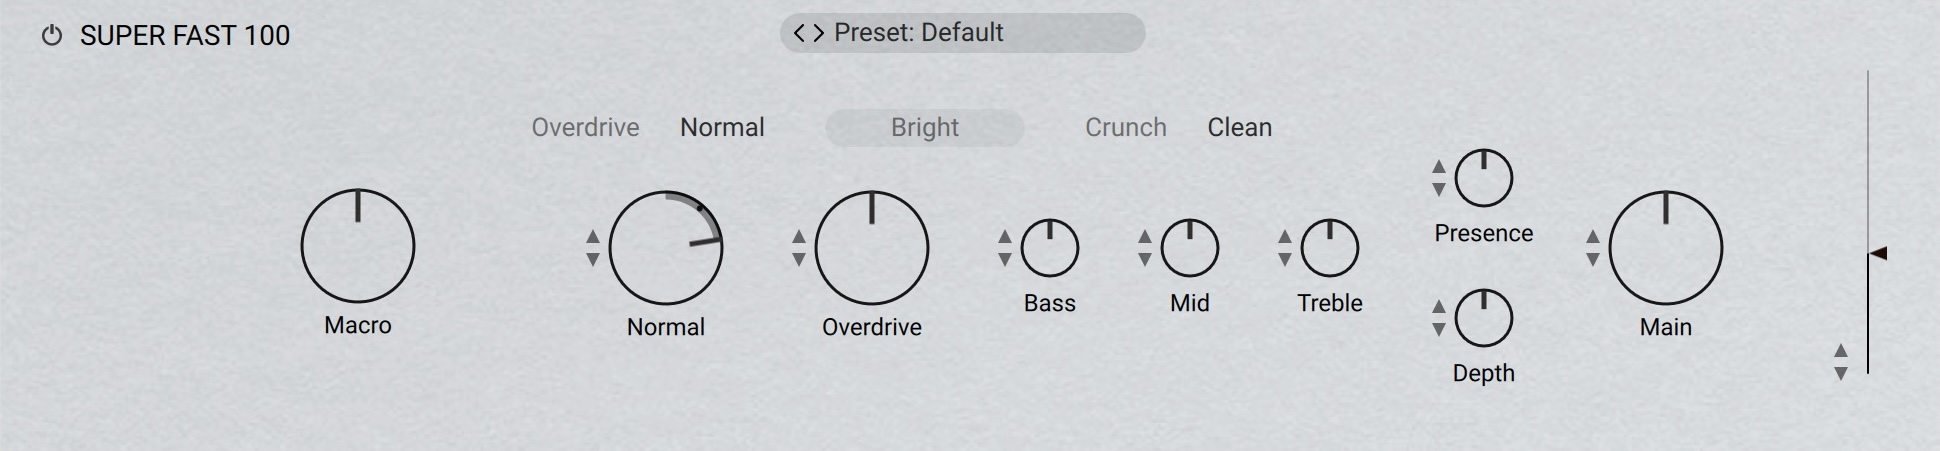Enable the Bright switch
This screenshot has width=1940, height=451.
(x=925, y=128)
